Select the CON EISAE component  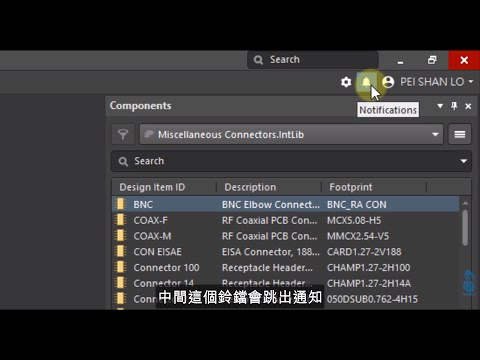point(286,252)
